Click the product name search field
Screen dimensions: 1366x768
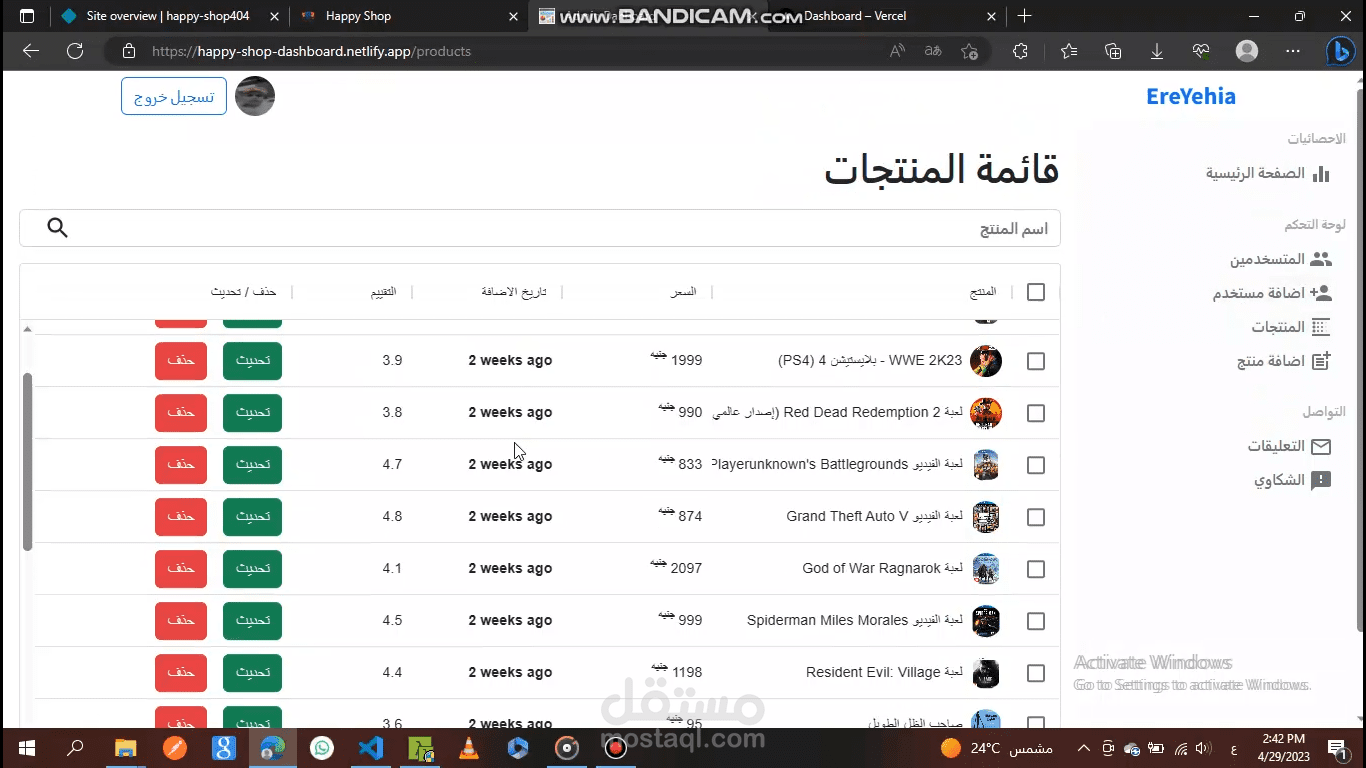point(540,228)
